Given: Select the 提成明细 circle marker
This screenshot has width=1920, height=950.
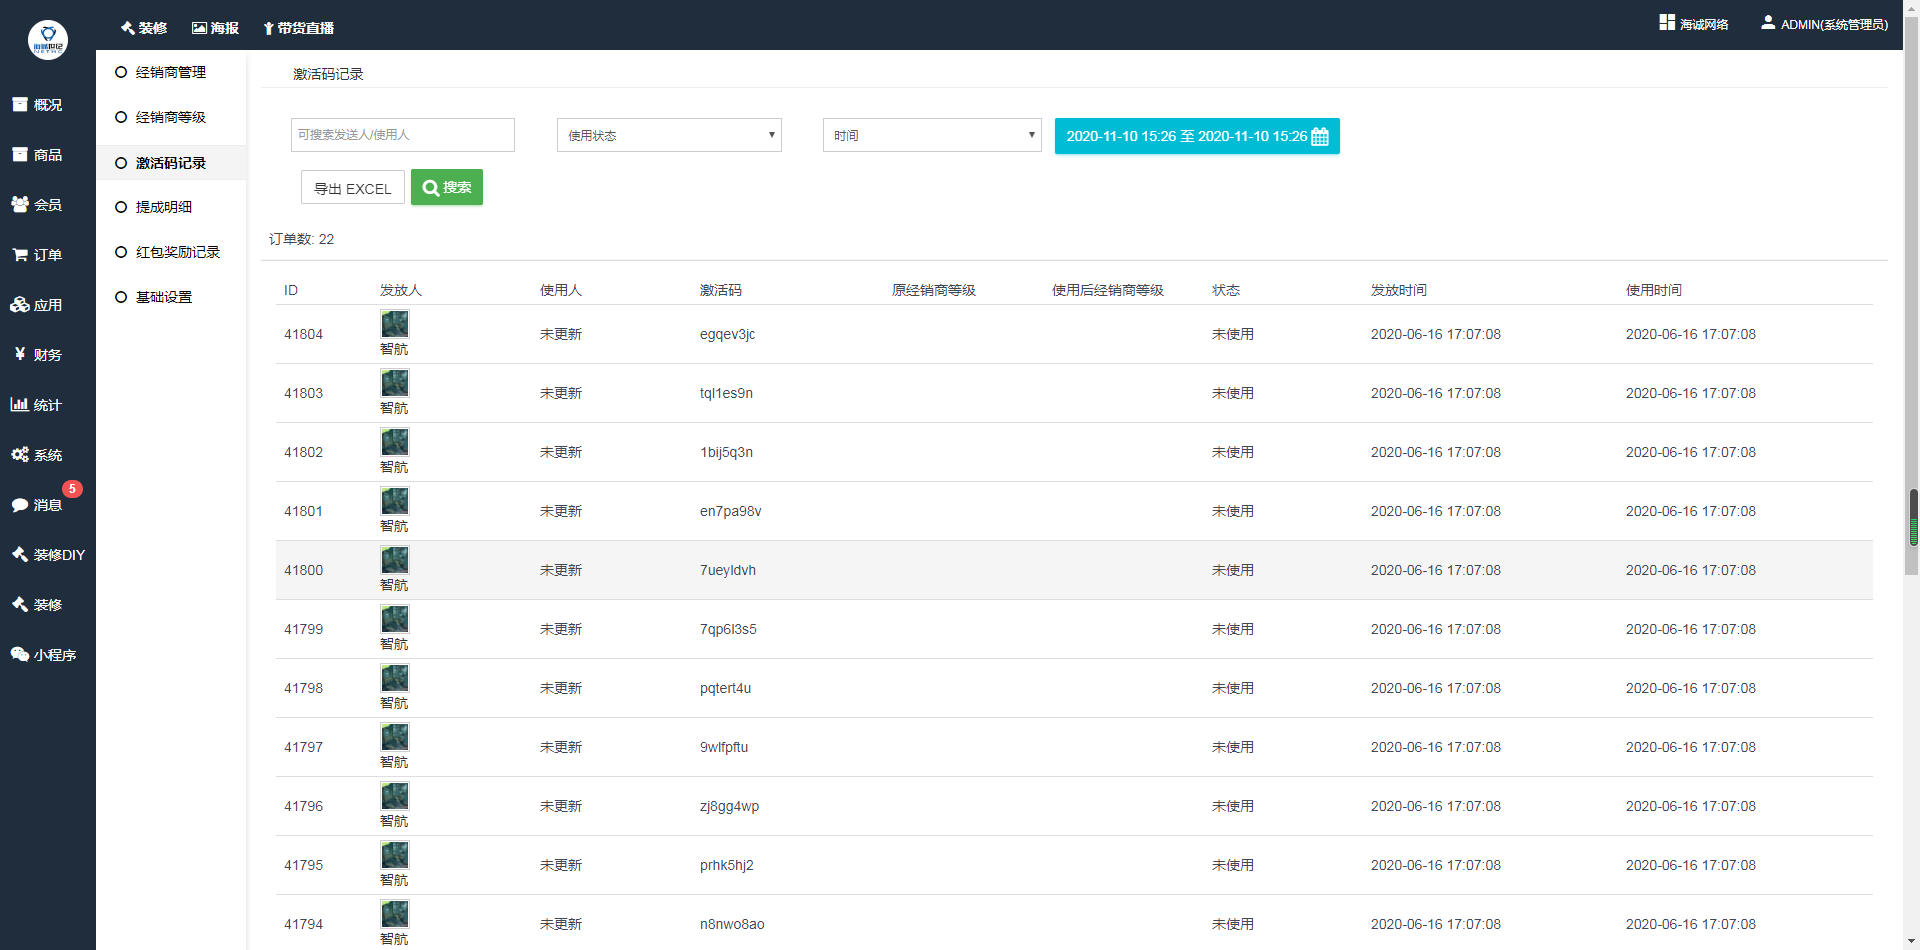Looking at the screenshot, I should coord(121,207).
